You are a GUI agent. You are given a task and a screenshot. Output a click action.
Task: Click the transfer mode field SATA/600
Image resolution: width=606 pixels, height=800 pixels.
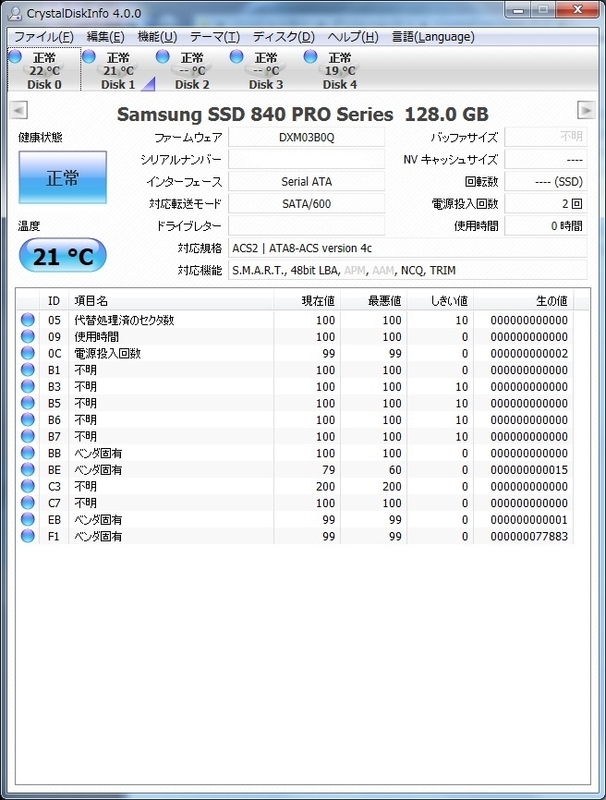click(307, 204)
